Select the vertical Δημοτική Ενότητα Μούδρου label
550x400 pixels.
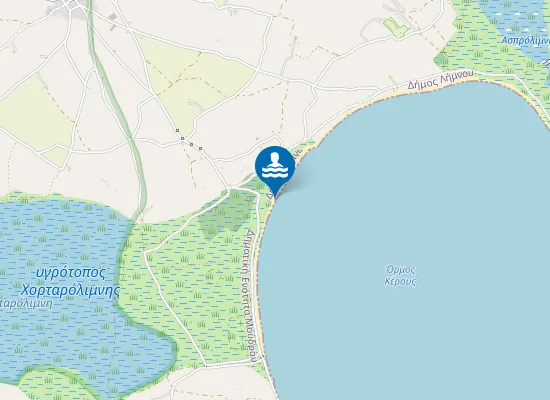[250, 295]
